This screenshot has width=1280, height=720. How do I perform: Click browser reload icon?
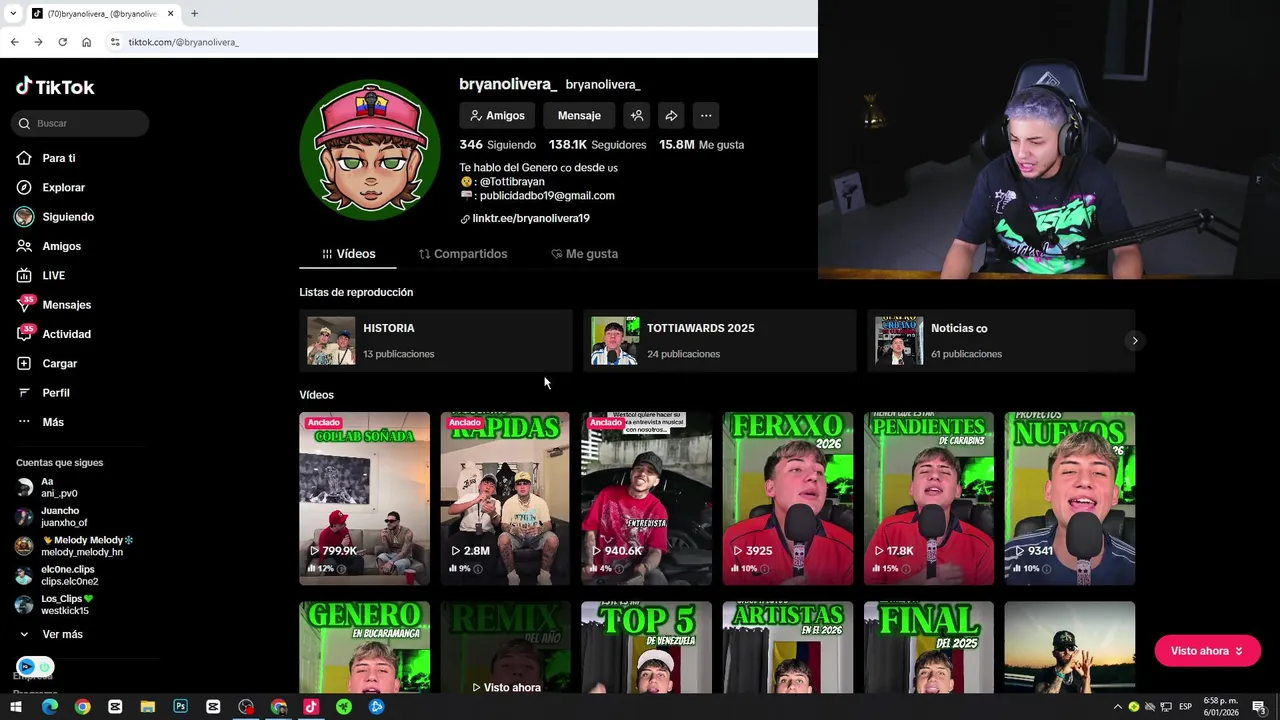[62, 42]
